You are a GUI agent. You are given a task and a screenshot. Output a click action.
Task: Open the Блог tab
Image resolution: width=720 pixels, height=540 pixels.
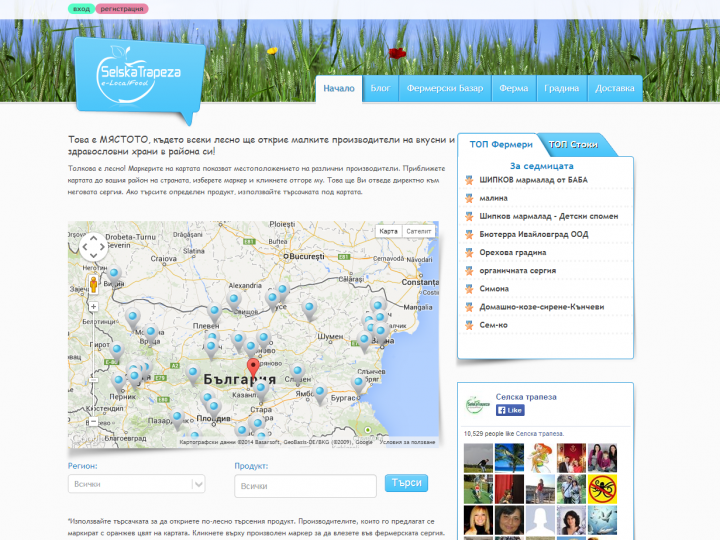[381, 88]
